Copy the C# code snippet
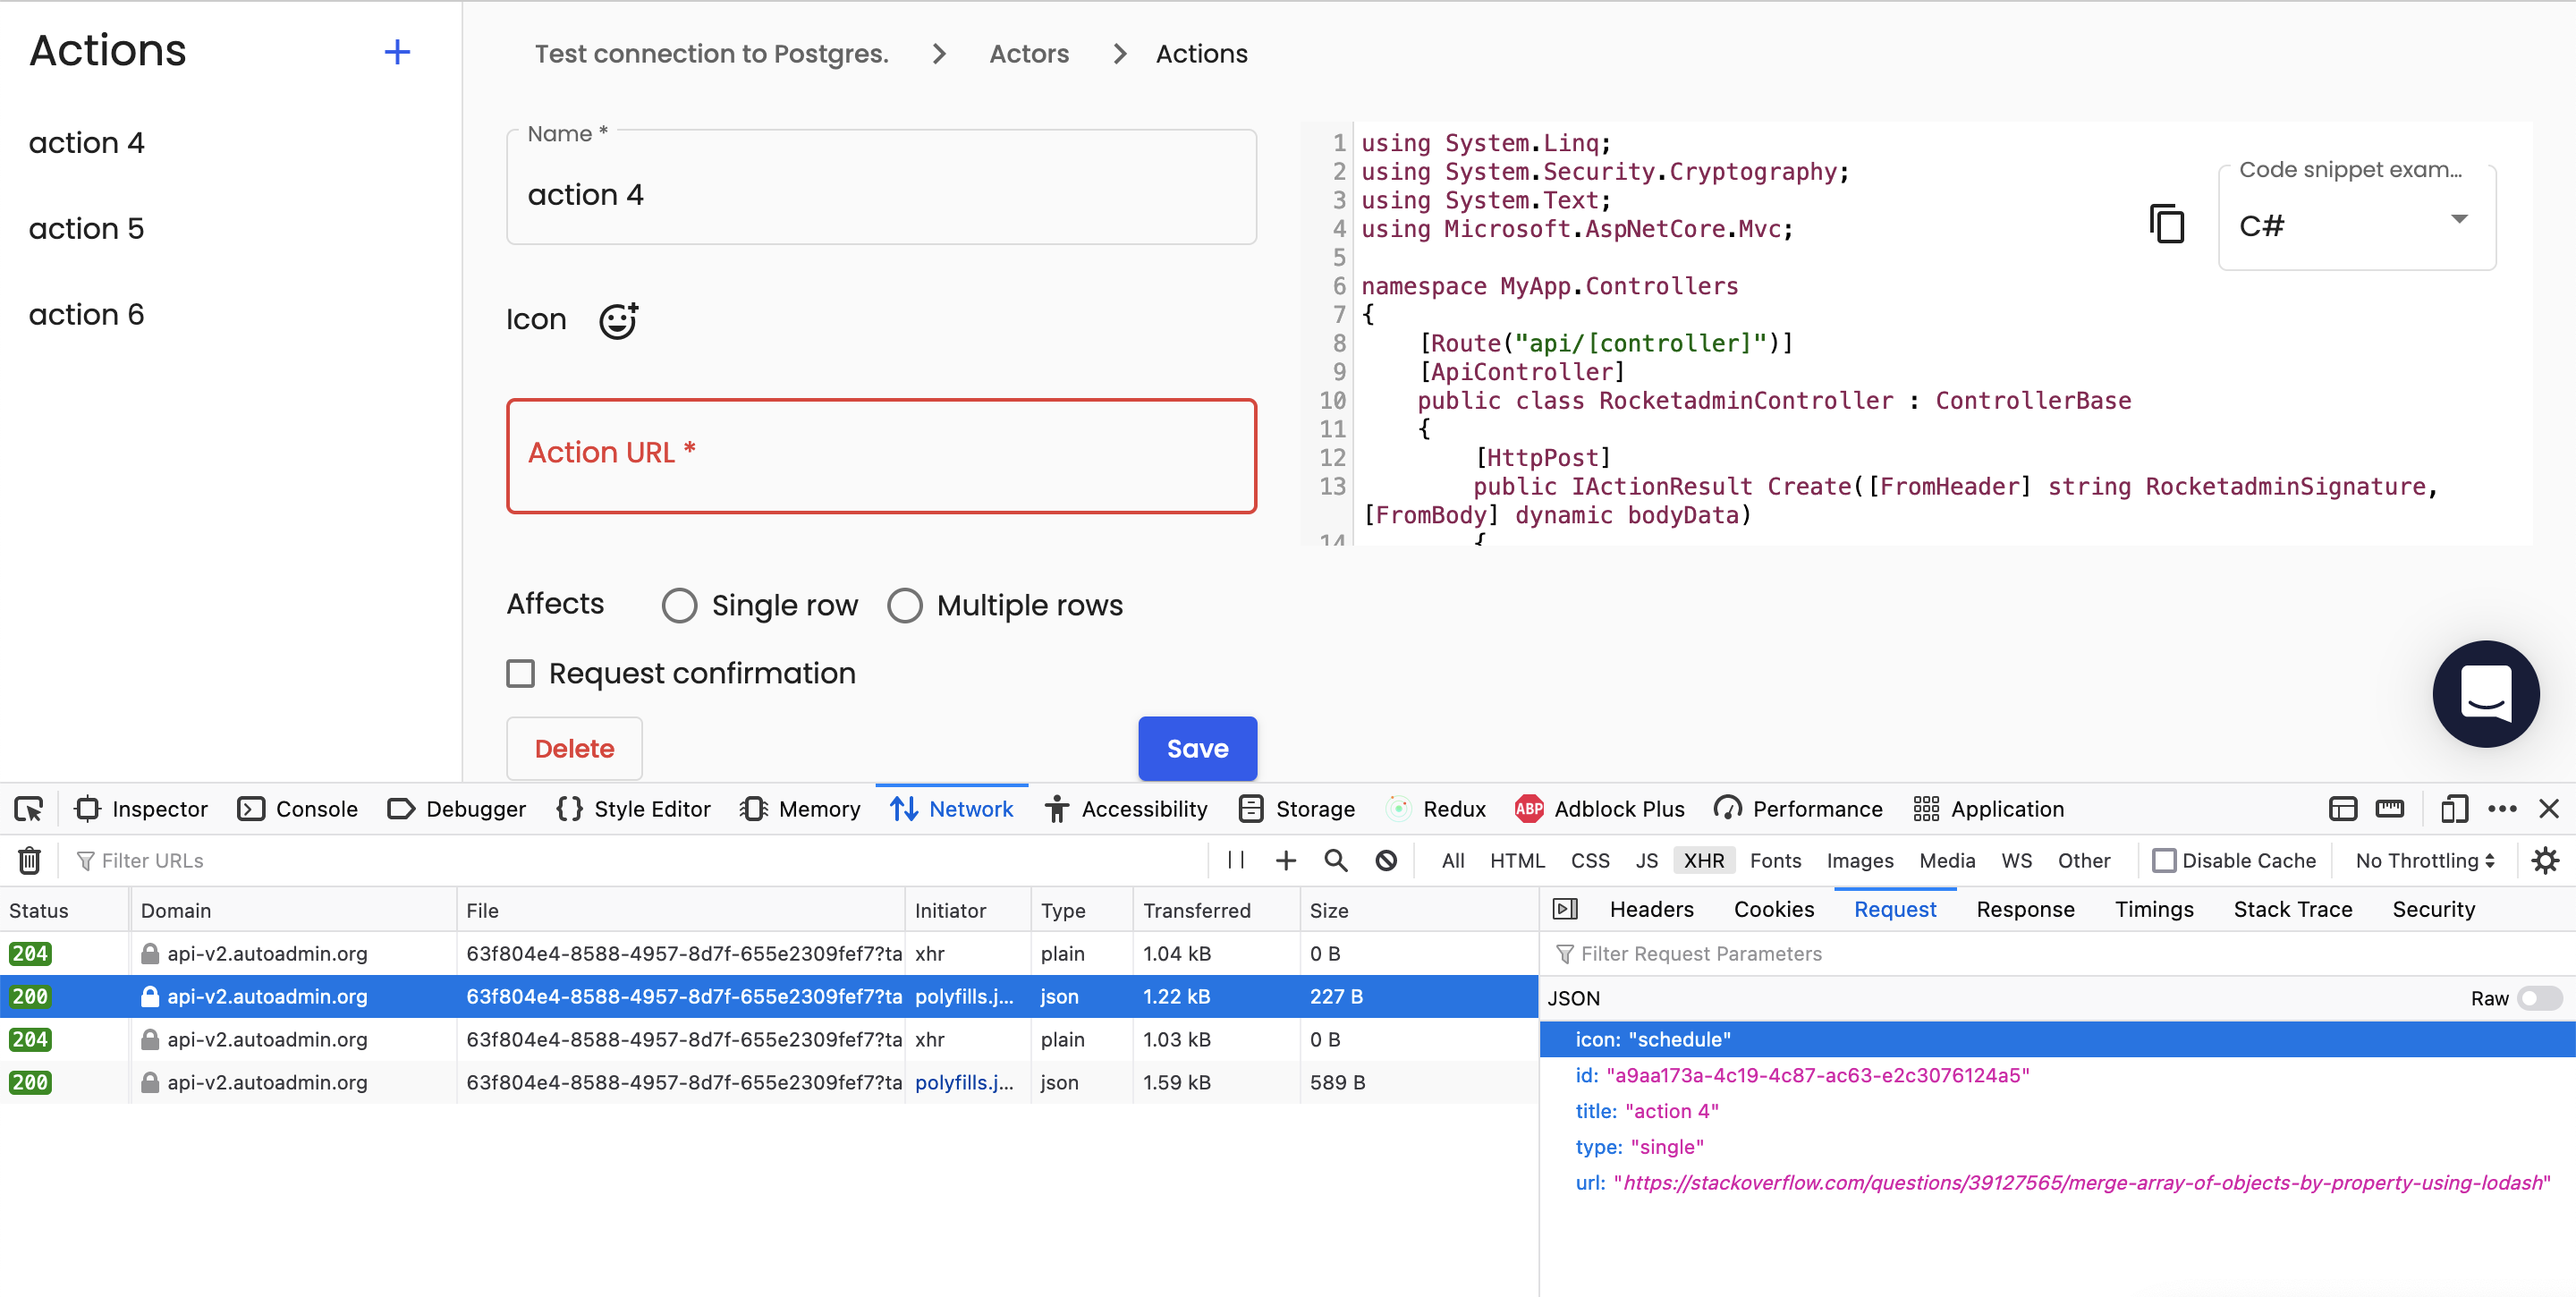 (x=2166, y=222)
